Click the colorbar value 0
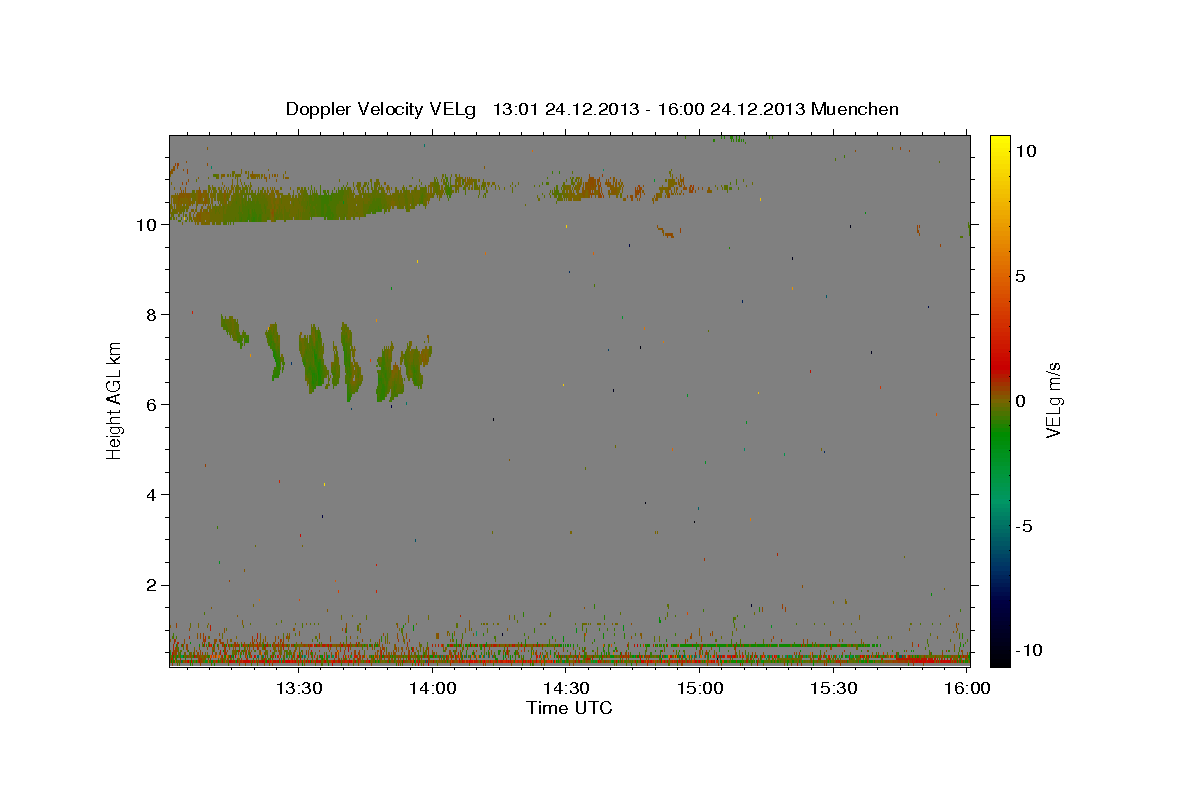This screenshot has width=1200, height=800. tap(1020, 401)
